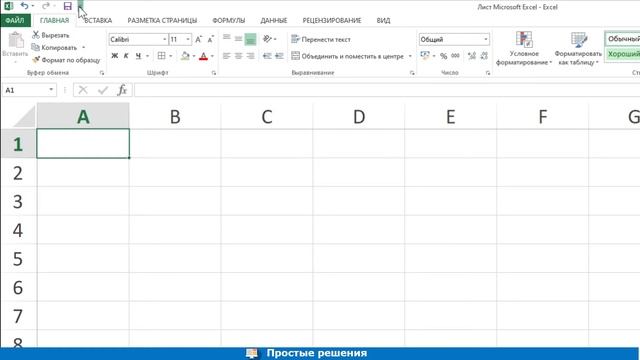Decrease indent icon
Image resolution: width=640 pixels, height=360 pixels.
click(x=267, y=56)
